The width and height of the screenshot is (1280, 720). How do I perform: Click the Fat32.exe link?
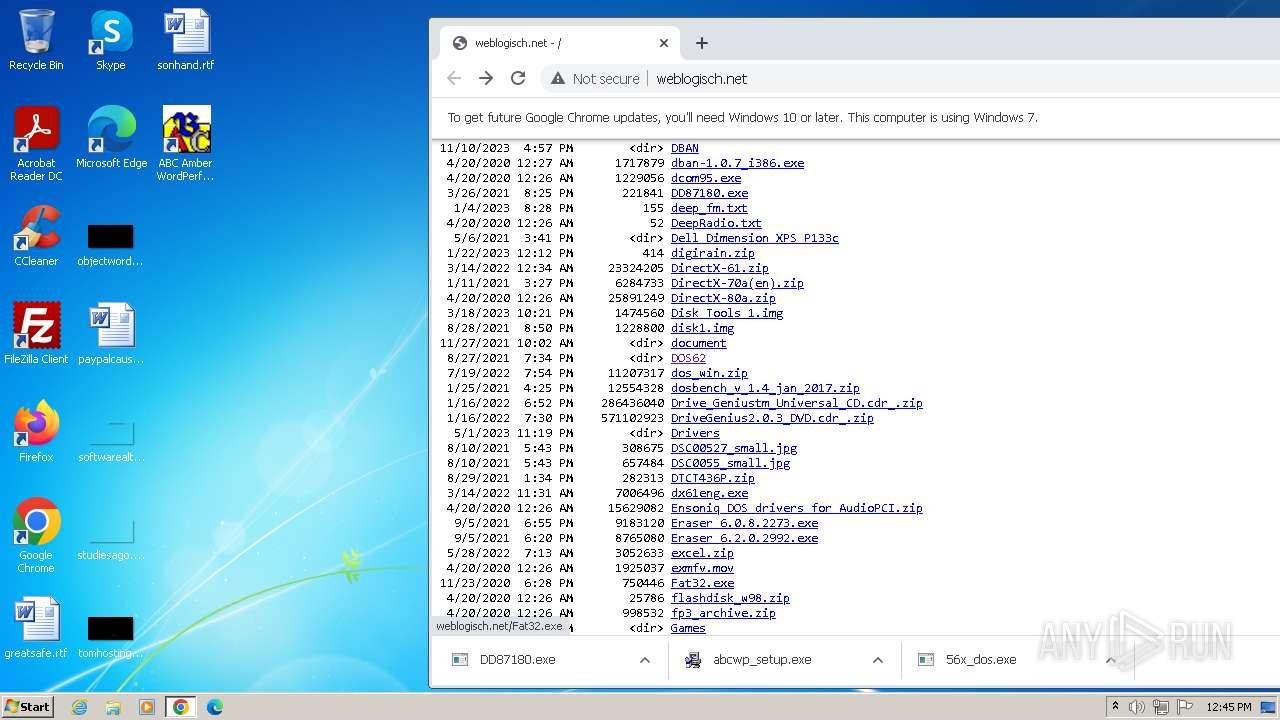tap(702, 583)
